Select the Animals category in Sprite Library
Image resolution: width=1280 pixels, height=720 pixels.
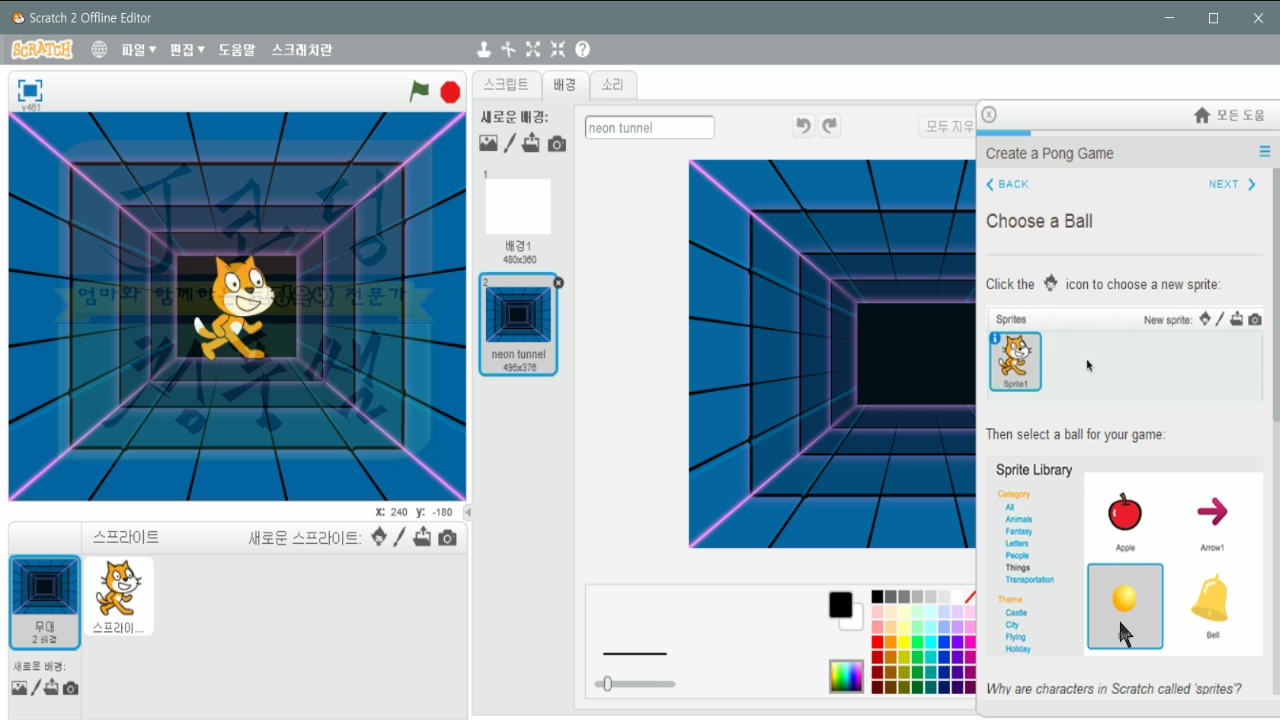tap(1019, 519)
